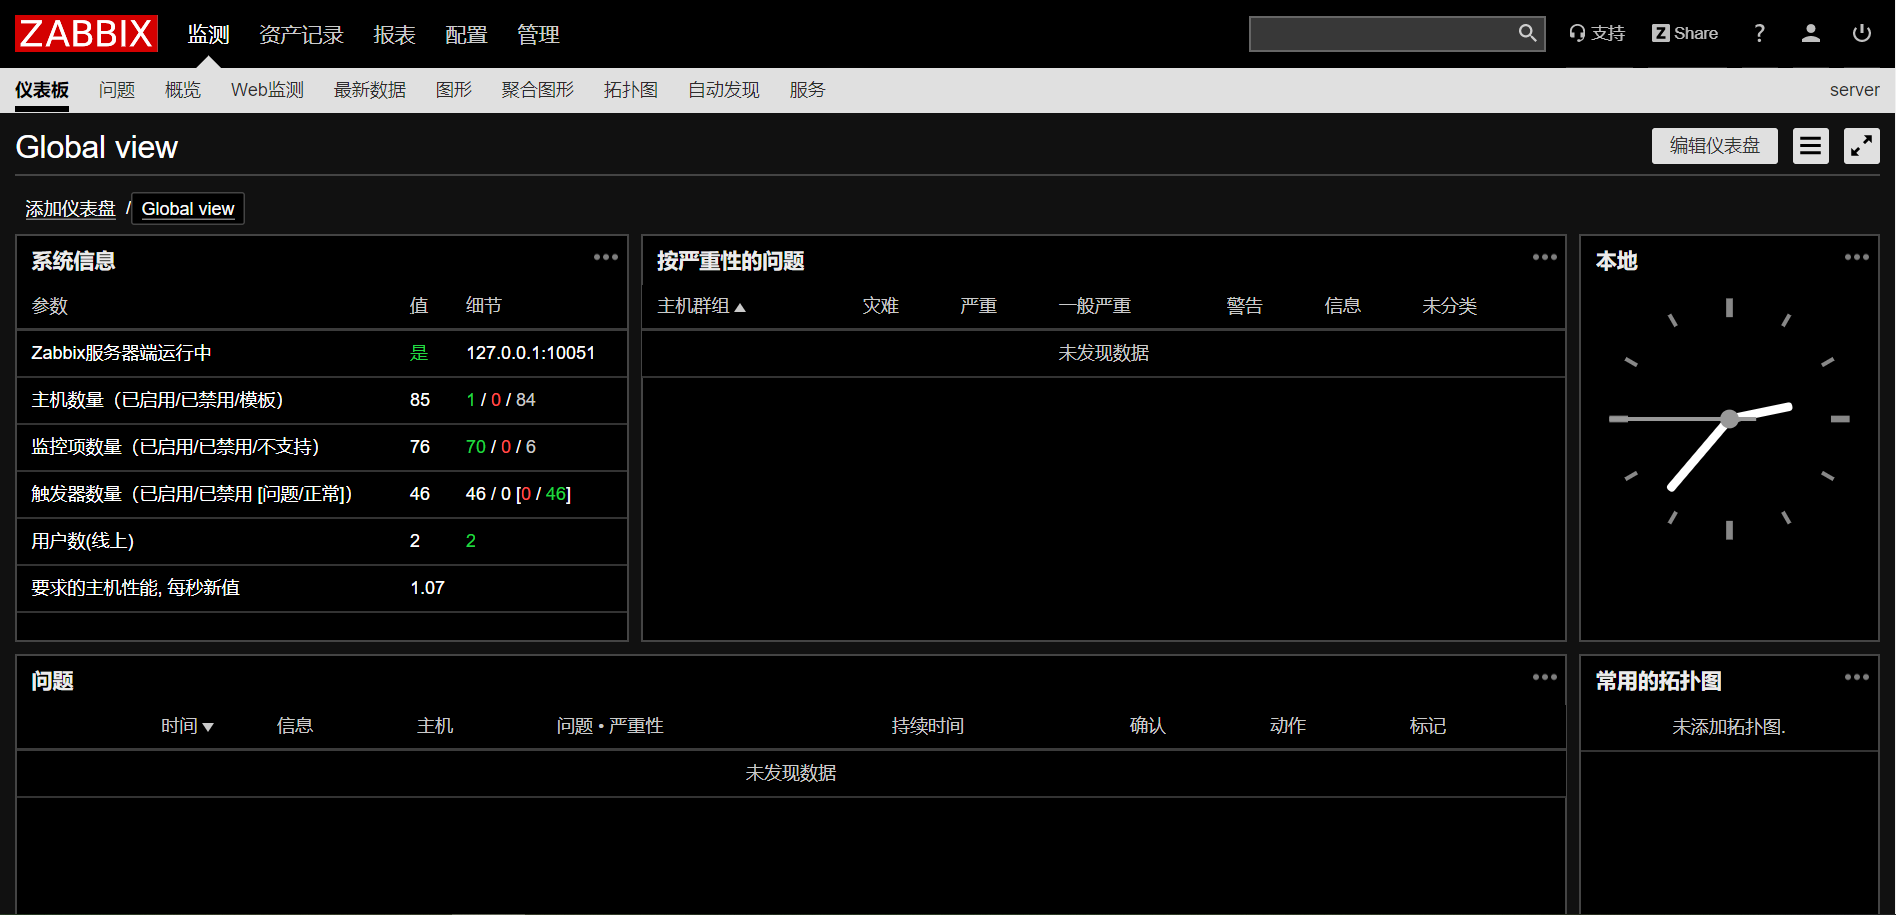Click the 一般严重 severity column header
Image resolution: width=1896 pixels, height=915 pixels.
(1094, 306)
